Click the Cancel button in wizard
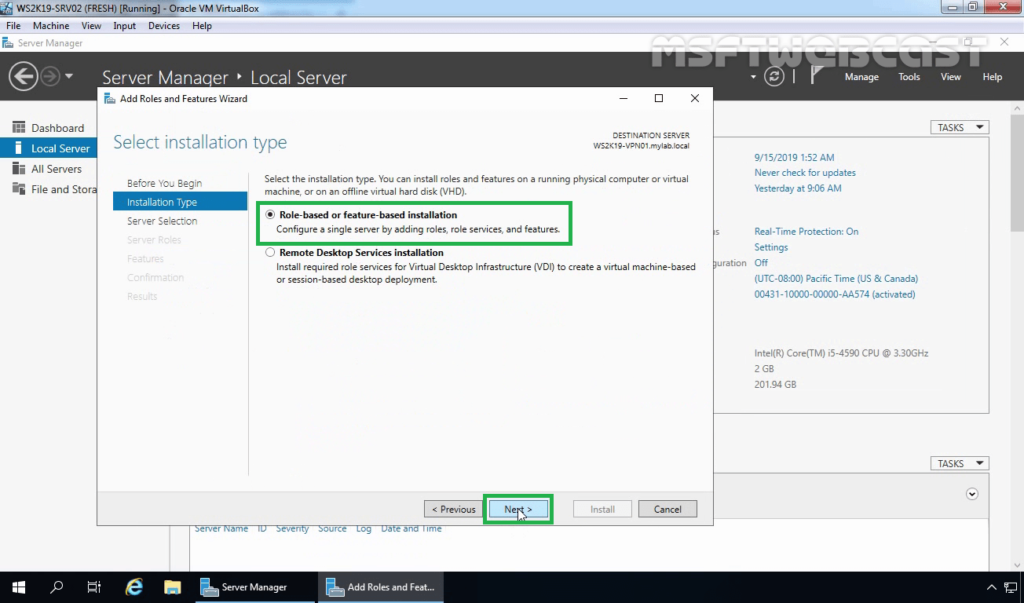The image size is (1024, 603). pyautogui.click(x=667, y=509)
